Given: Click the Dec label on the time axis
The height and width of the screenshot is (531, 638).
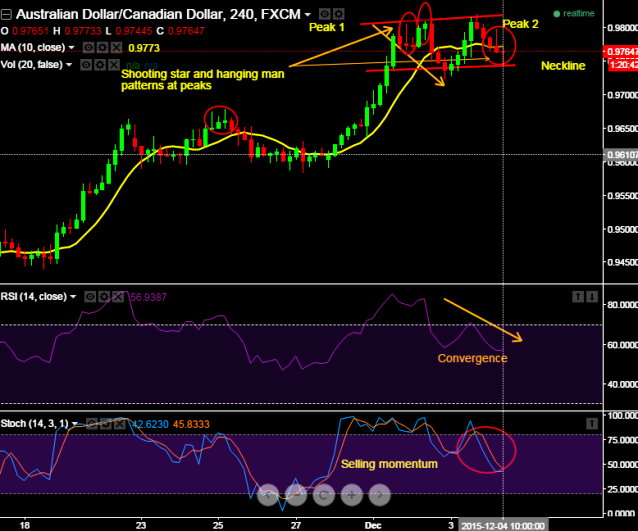Looking at the screenshot, I should click(373, 525).
